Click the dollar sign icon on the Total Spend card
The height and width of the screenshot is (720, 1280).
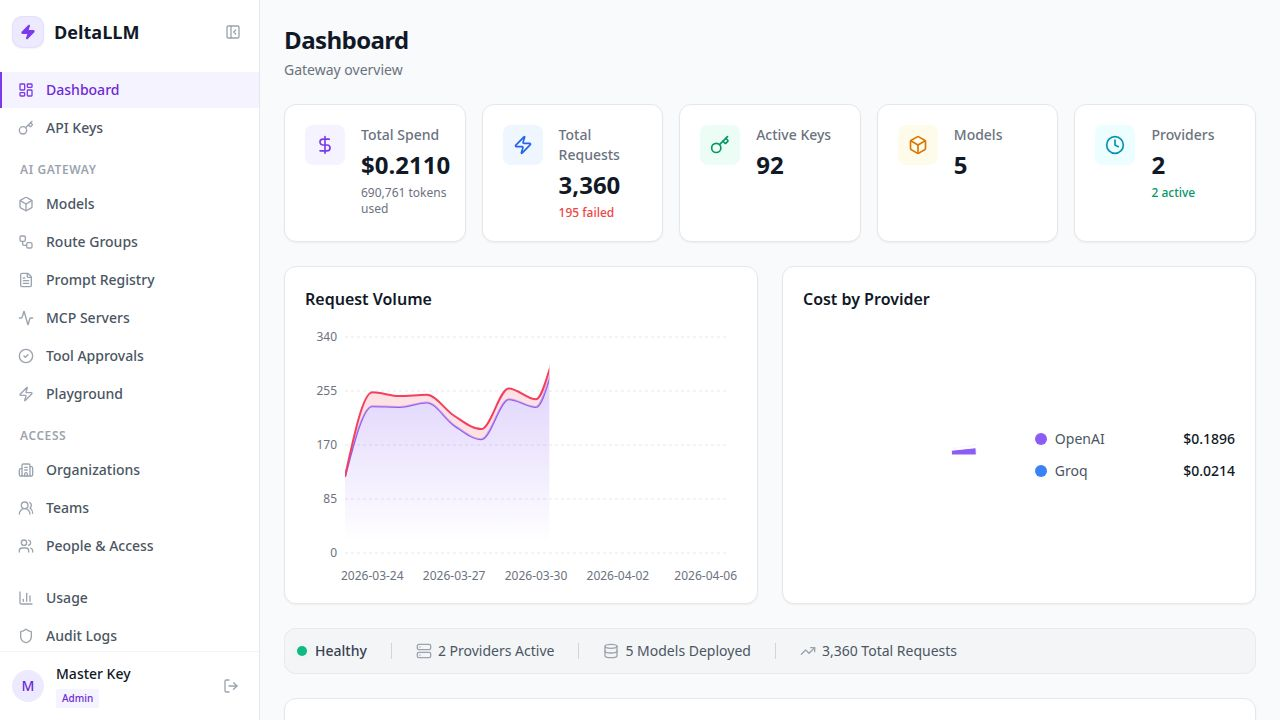point(325,145)
